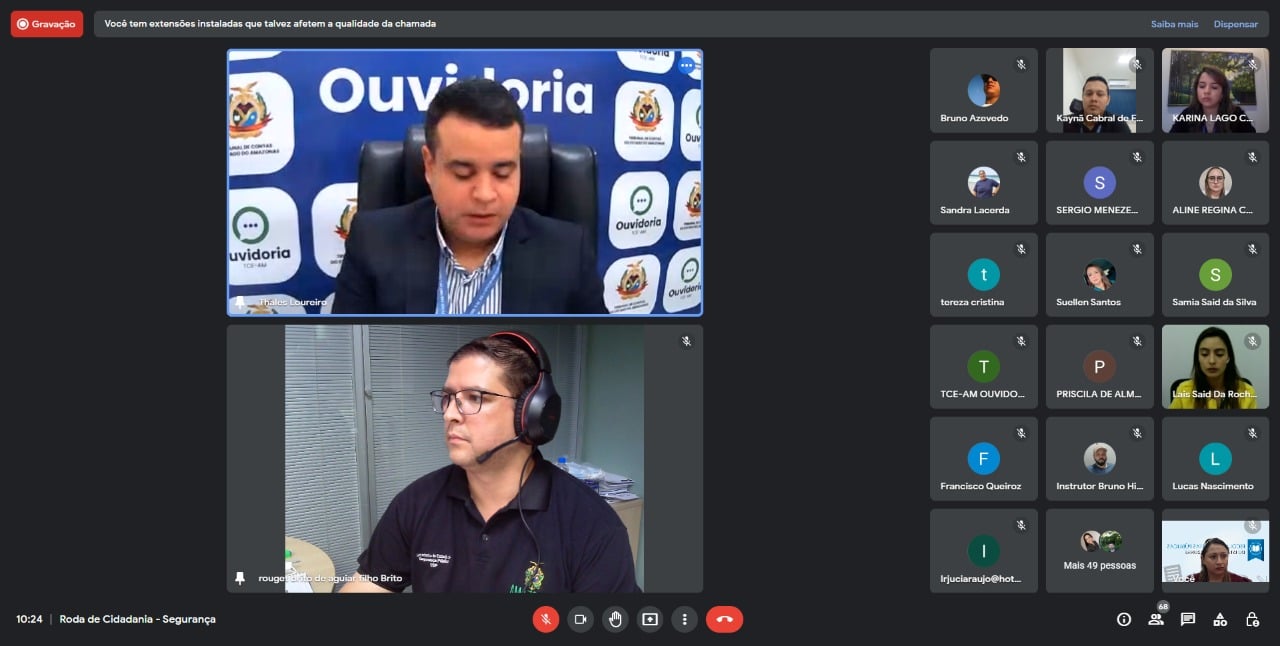
Task: Show the participants list with 68 badge
Action: click(x=1156, y=619)
